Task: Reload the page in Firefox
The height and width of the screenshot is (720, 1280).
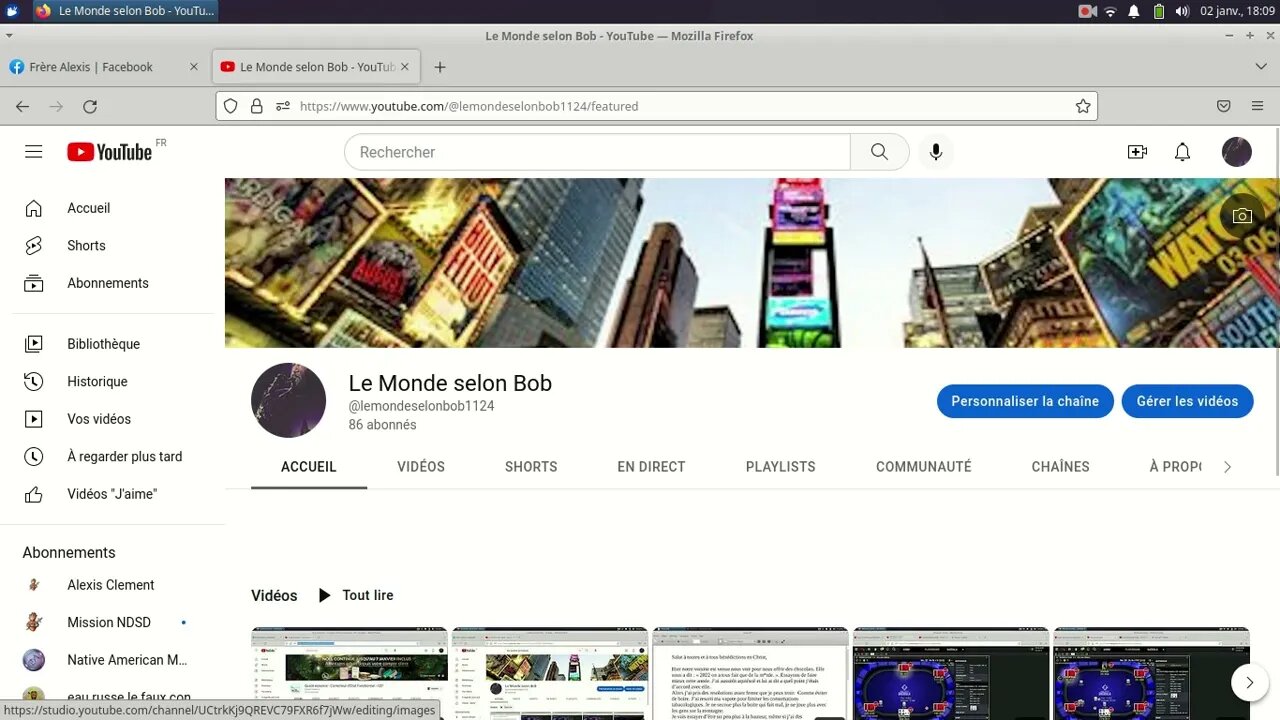Action: click(90, 106)
